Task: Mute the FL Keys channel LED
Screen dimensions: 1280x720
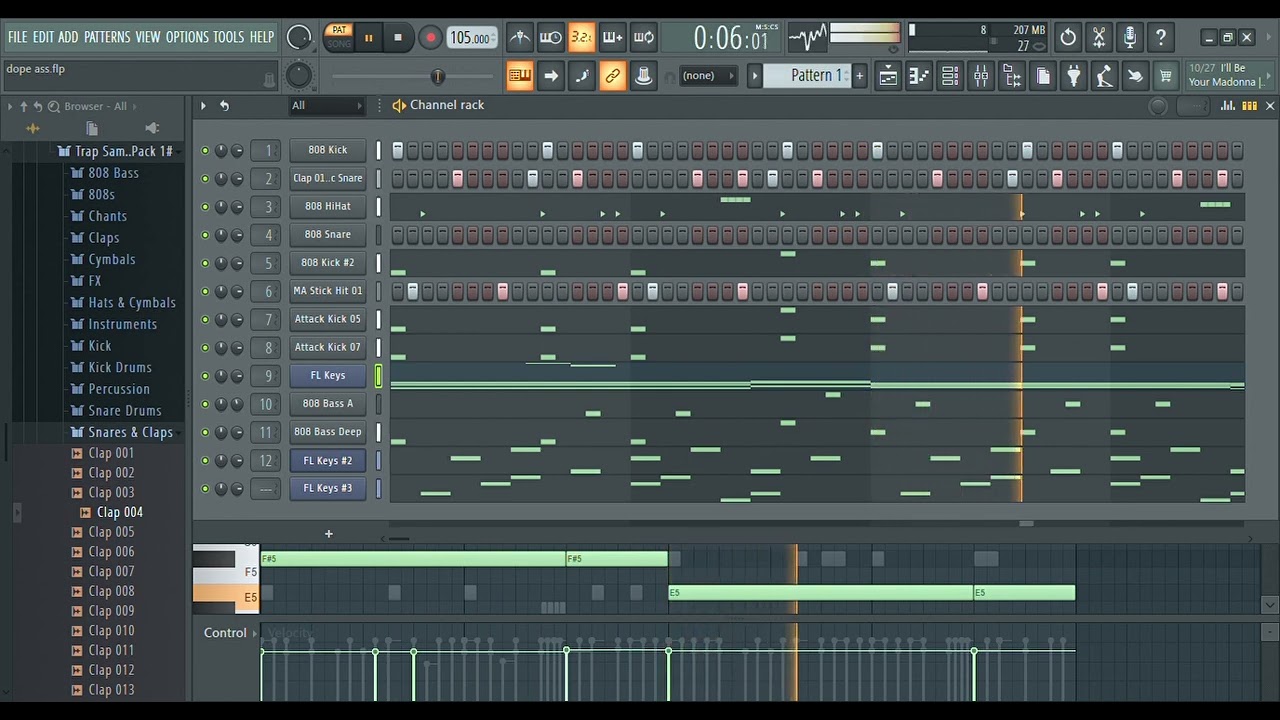Action: click(x=205, y=376)
